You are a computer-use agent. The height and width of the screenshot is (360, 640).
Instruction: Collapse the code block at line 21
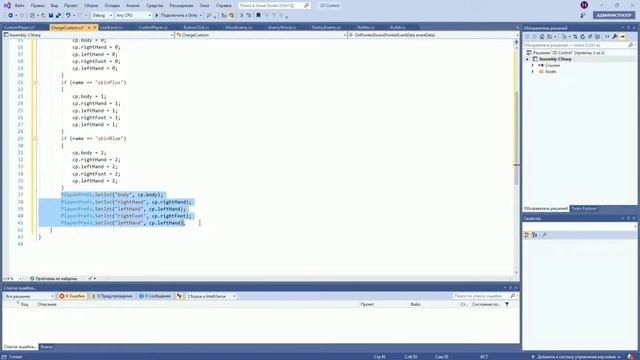pos(36,82)
